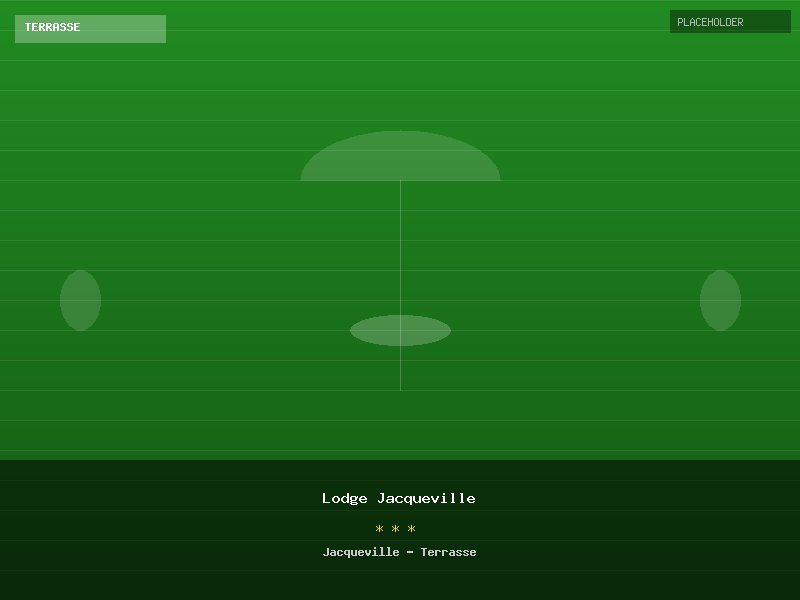This screenshot has width=800, height=600.
Task: Click the right oval shape
Action: click(720, 300)
